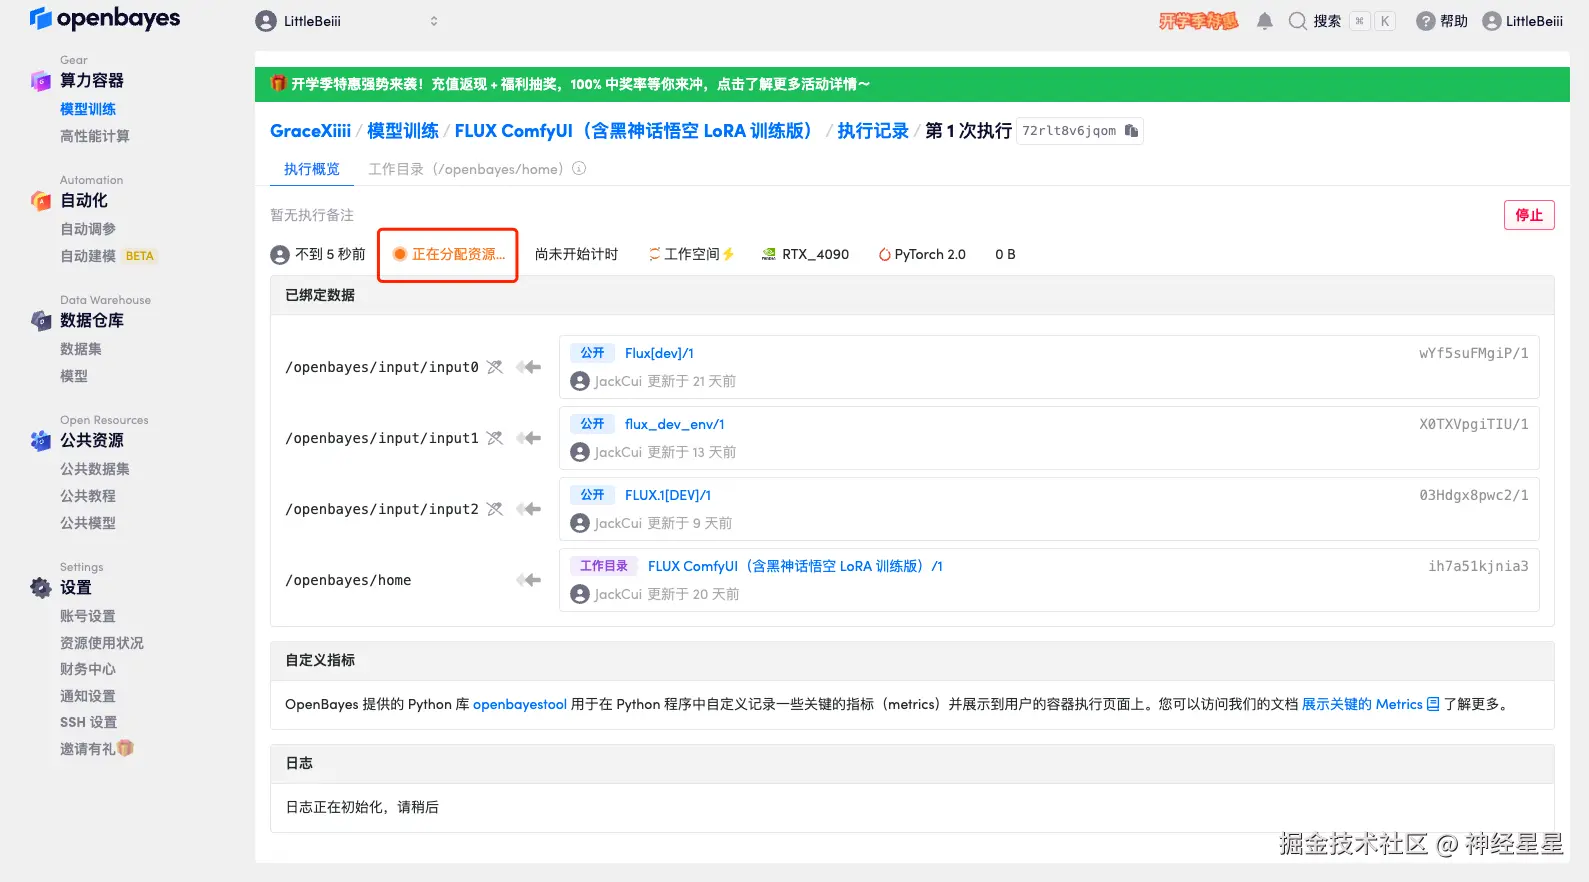Open 模型 under 数据仓库
Viewport: 1589px width, 882px height.
click(x=74, y=376)
